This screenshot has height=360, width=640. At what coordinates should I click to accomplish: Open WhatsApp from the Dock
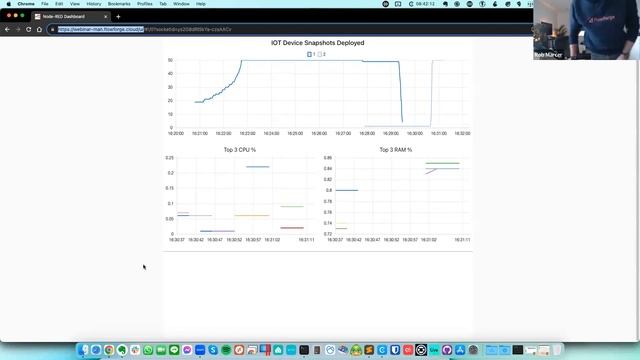148,350
